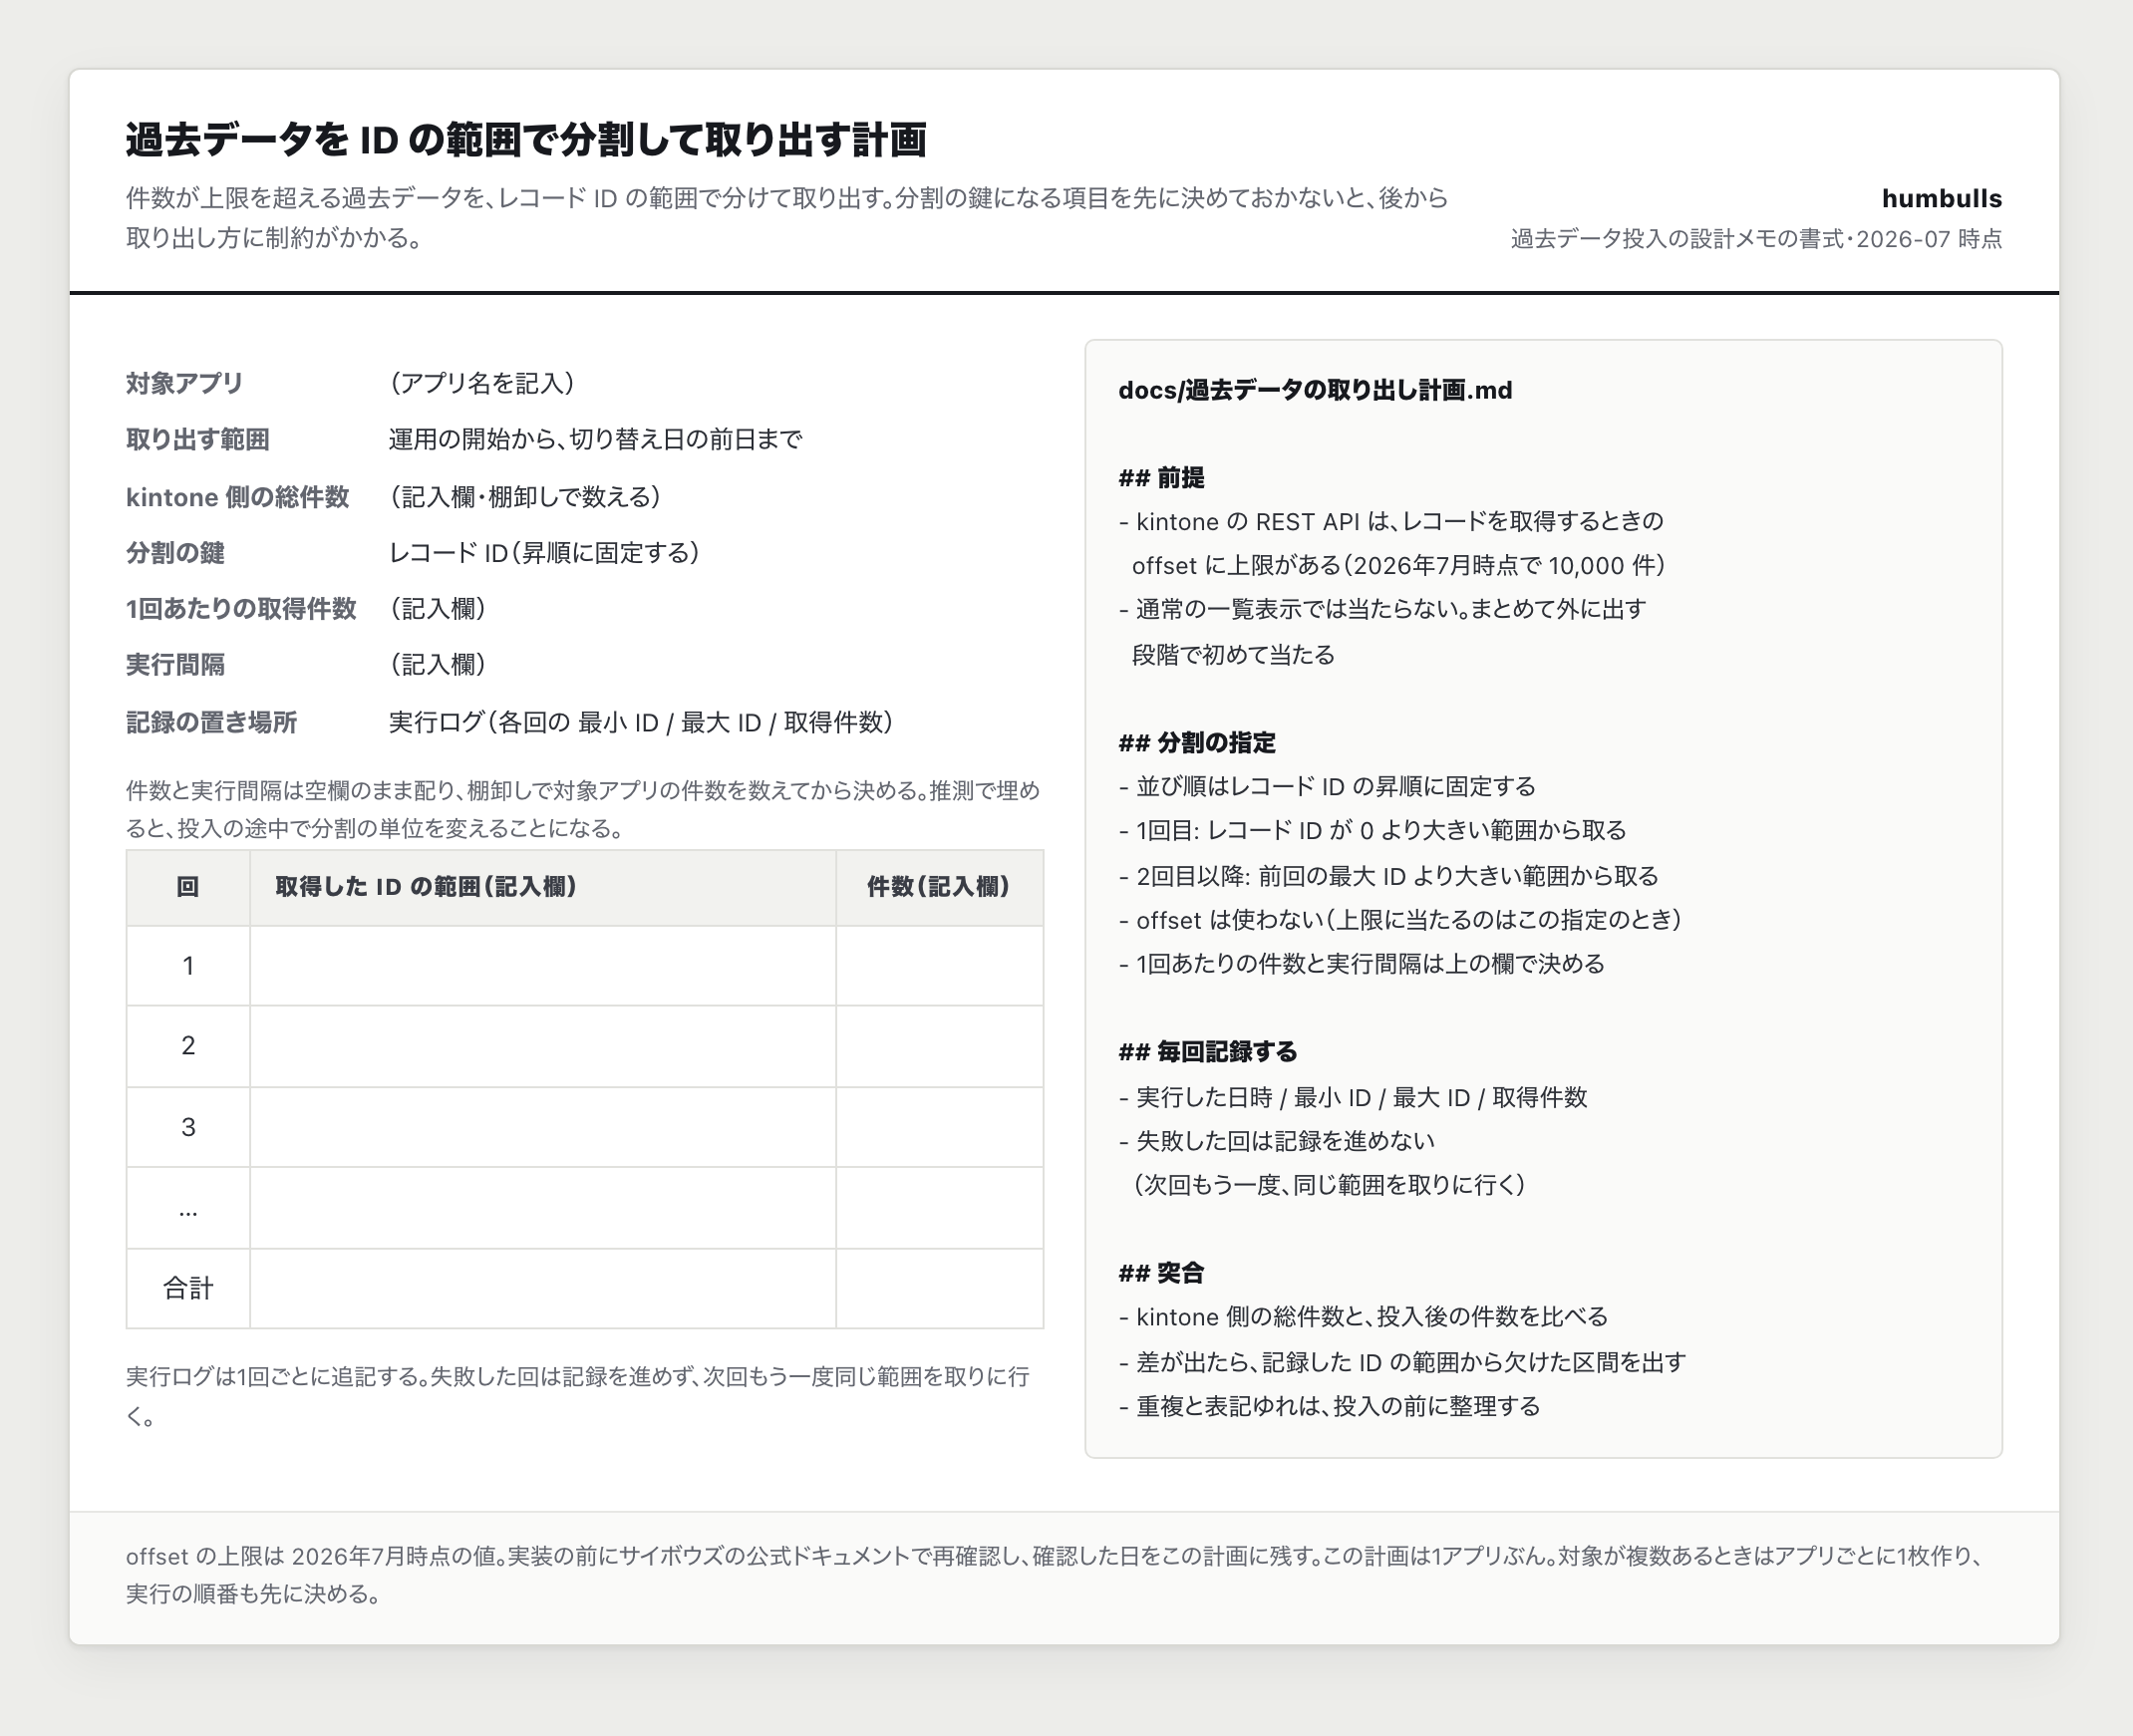Image resolution: width=2133 pixels, height=1736 pixels.
Task: Click the 合計 row label
Action: coord(188,1288)
